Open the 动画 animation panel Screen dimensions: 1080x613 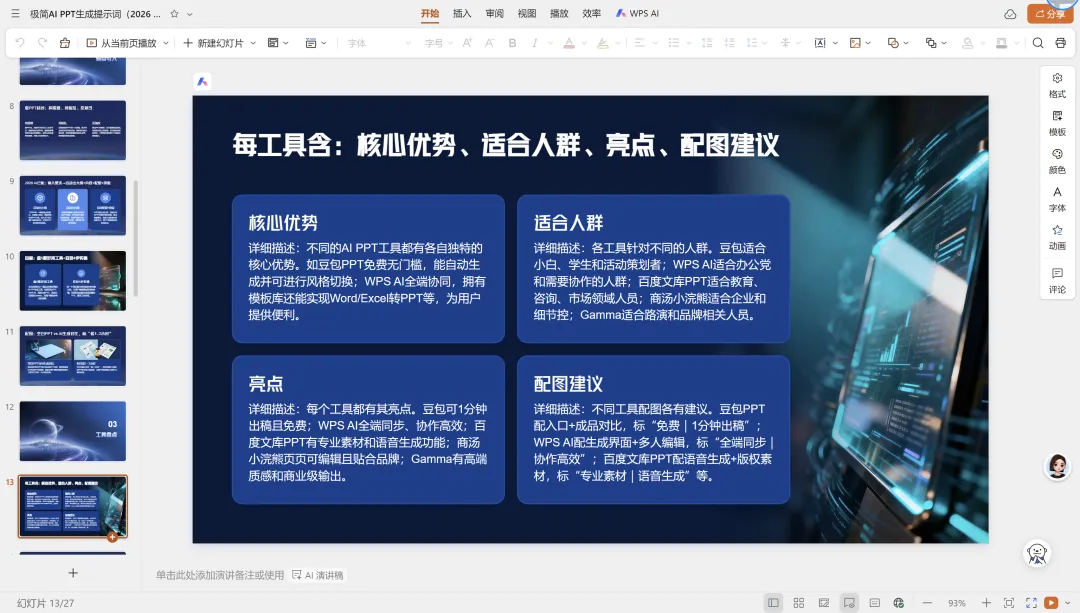click(1057, 237)
